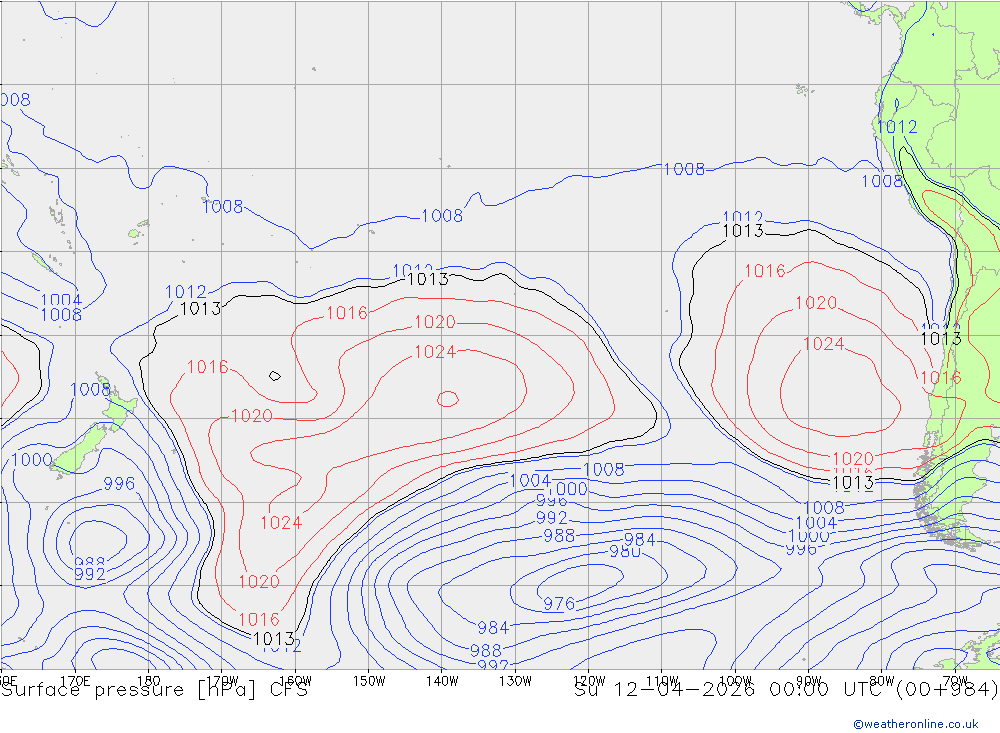Viewport: 1000px width, 733px height.
Task: Click the 160W longitude label
Action: (x=295, y=681)
